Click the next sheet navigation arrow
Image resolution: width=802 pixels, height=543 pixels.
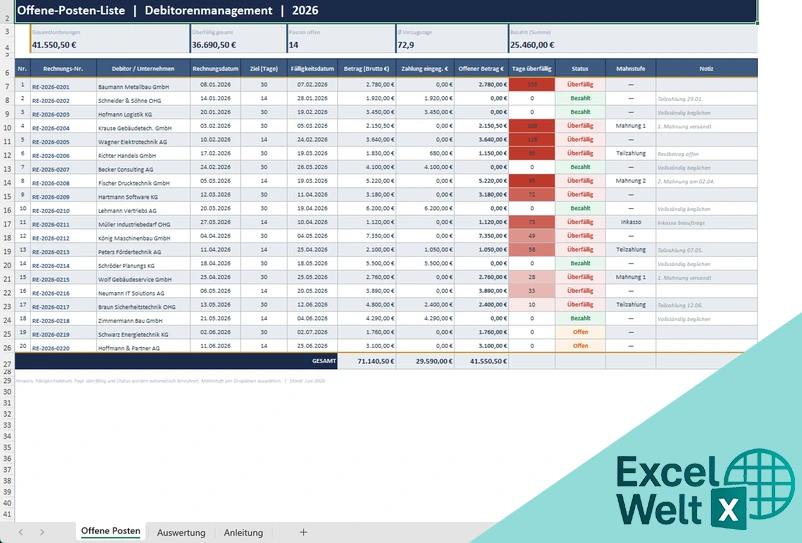[42, 532]
